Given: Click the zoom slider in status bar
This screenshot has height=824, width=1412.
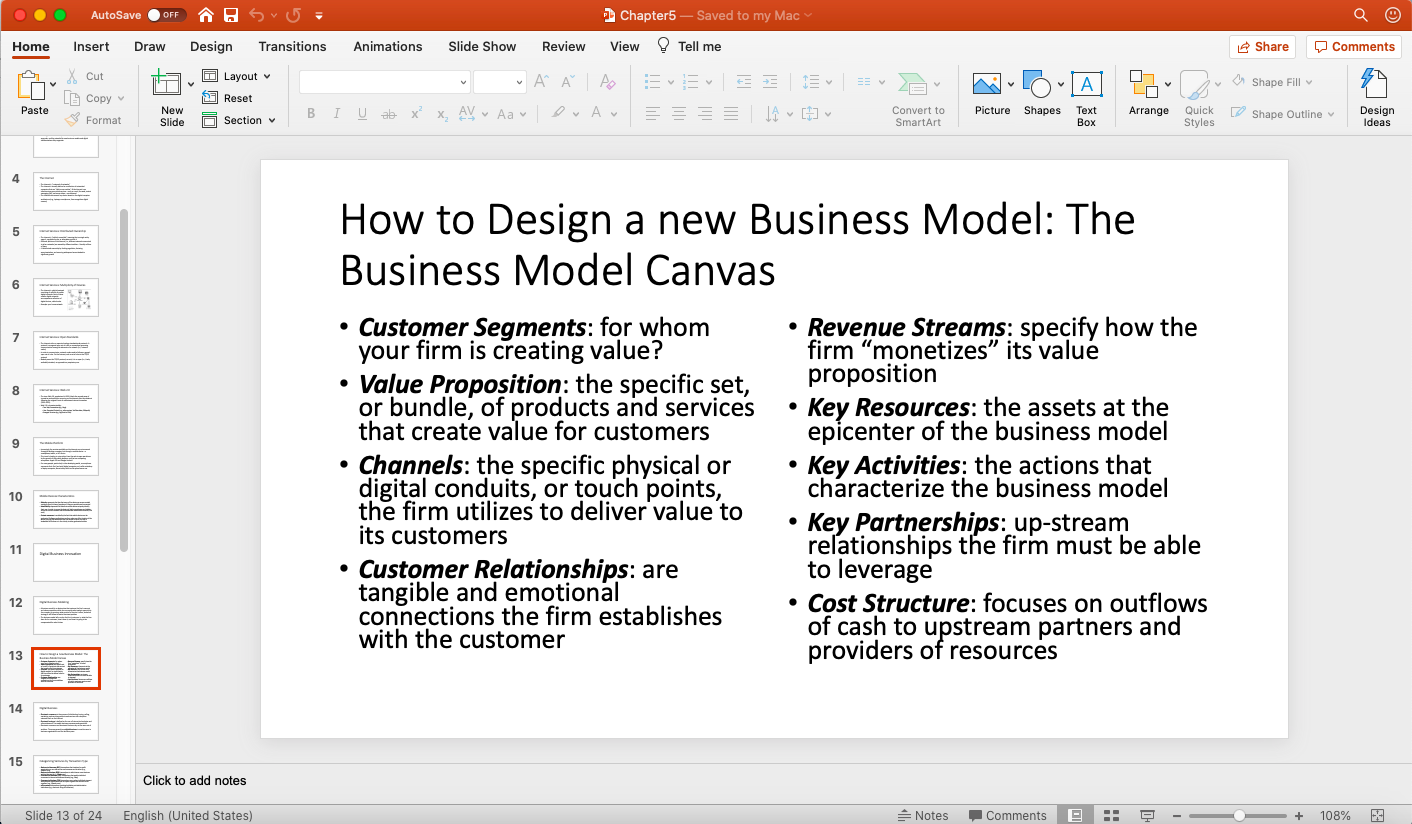Looking at the screenshot, I should tap(1239, 815).
